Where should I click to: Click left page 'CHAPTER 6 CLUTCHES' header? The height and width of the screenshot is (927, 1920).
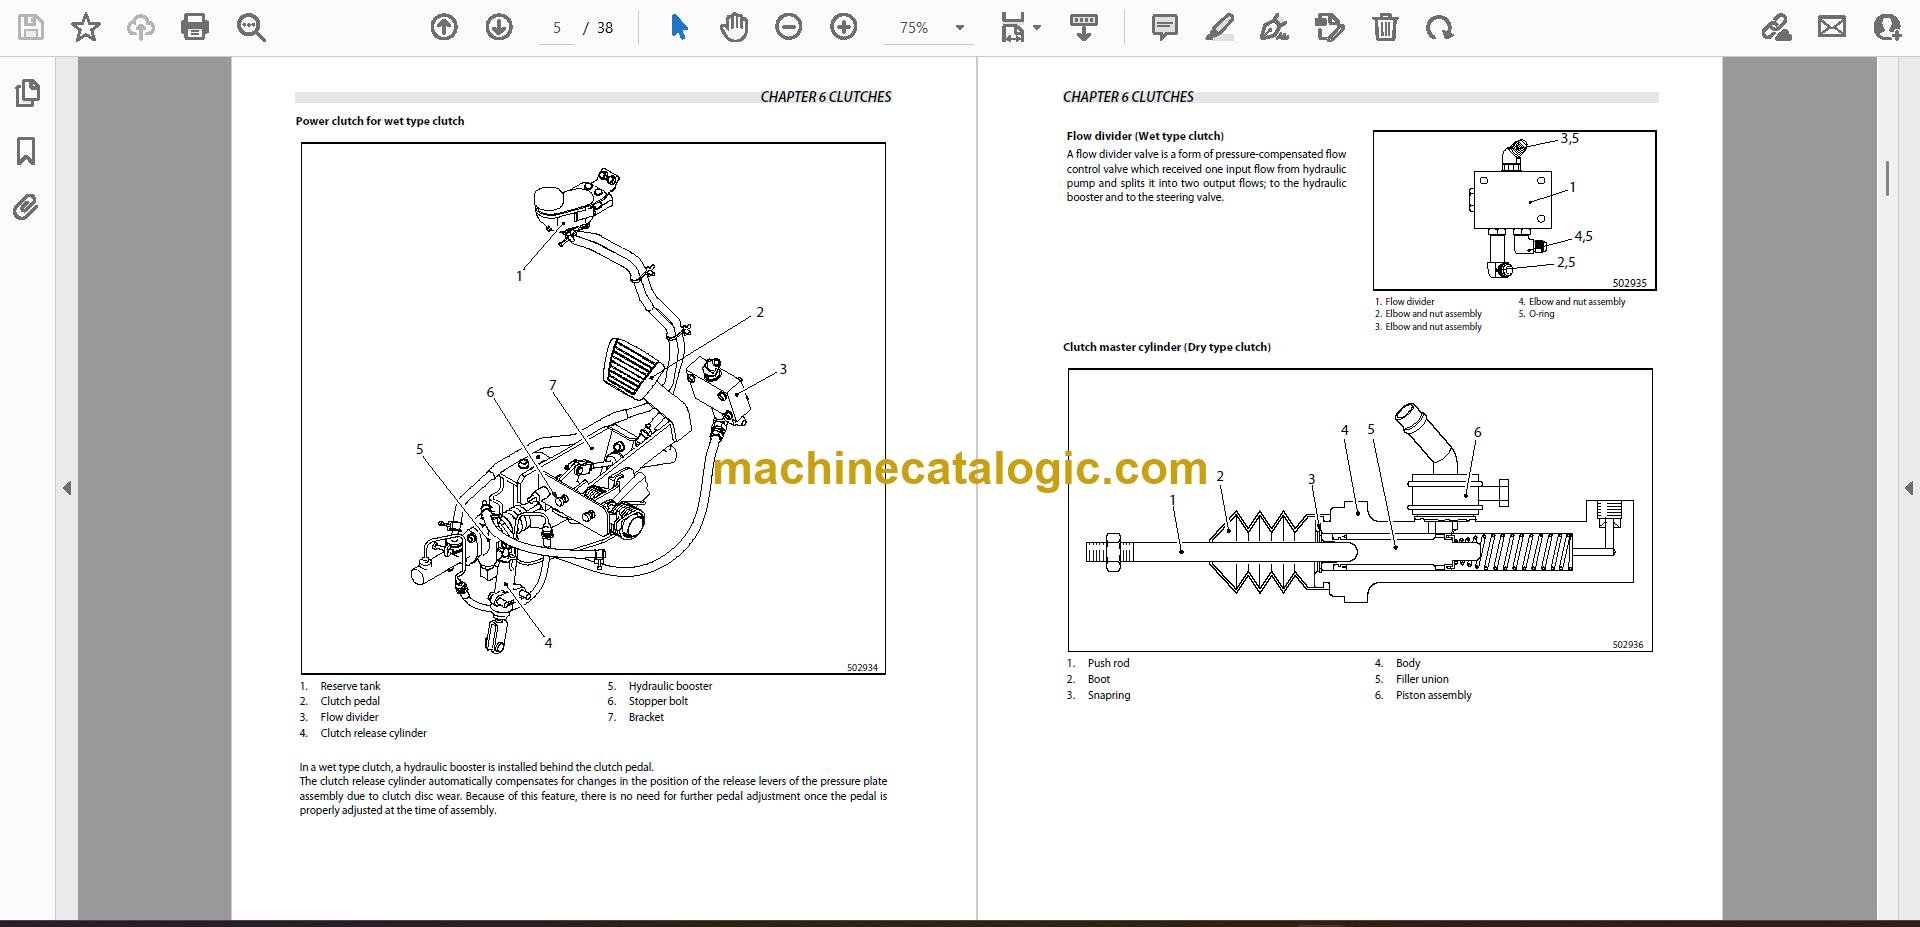(x=826, y=97)
